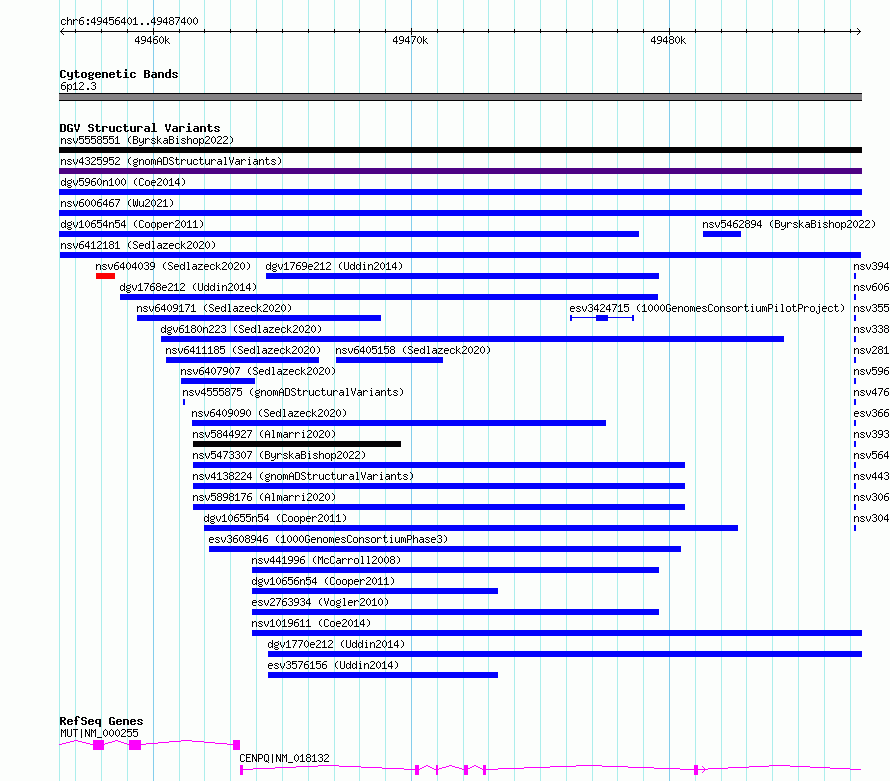890x781 pixels.
Task: Open the dgv5960n100 (Coe2014) variant label
Action: 123,182
